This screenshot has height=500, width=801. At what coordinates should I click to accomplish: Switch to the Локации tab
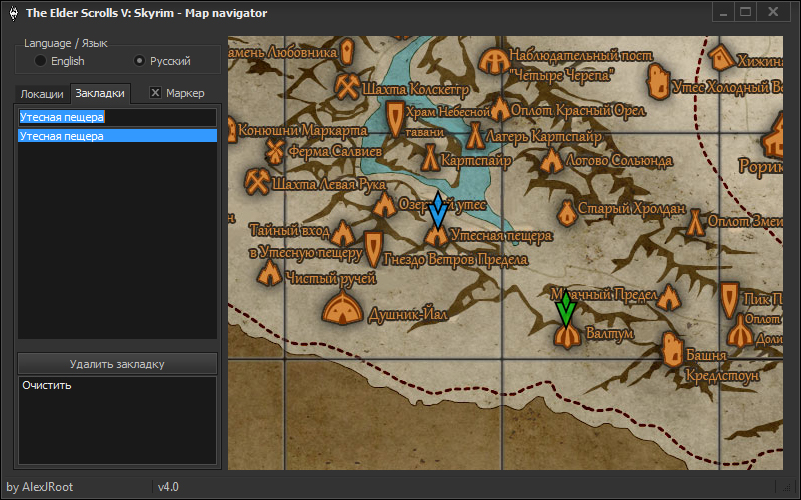(42, 94)
